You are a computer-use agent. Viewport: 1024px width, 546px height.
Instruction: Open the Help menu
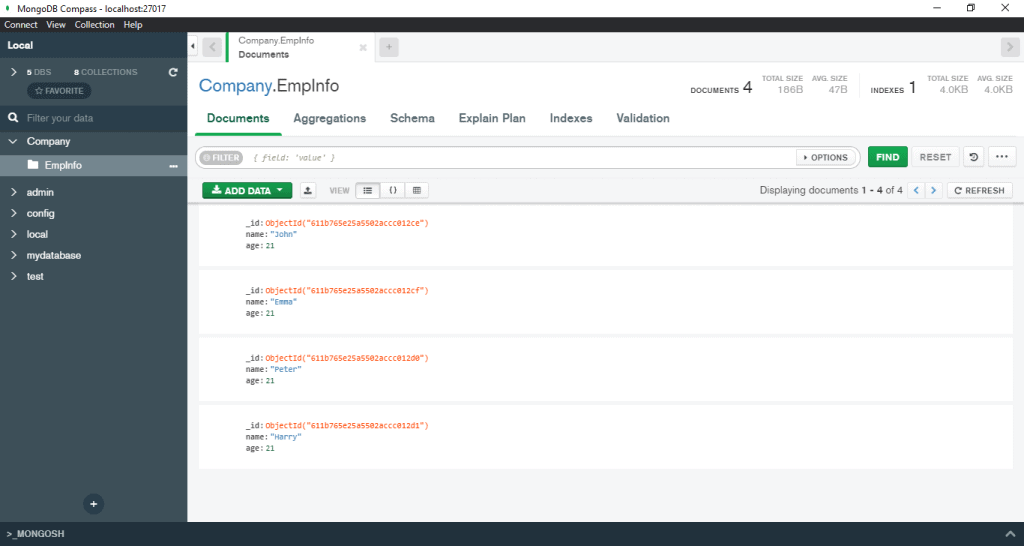pyautogui.click(x=133, y=25)
